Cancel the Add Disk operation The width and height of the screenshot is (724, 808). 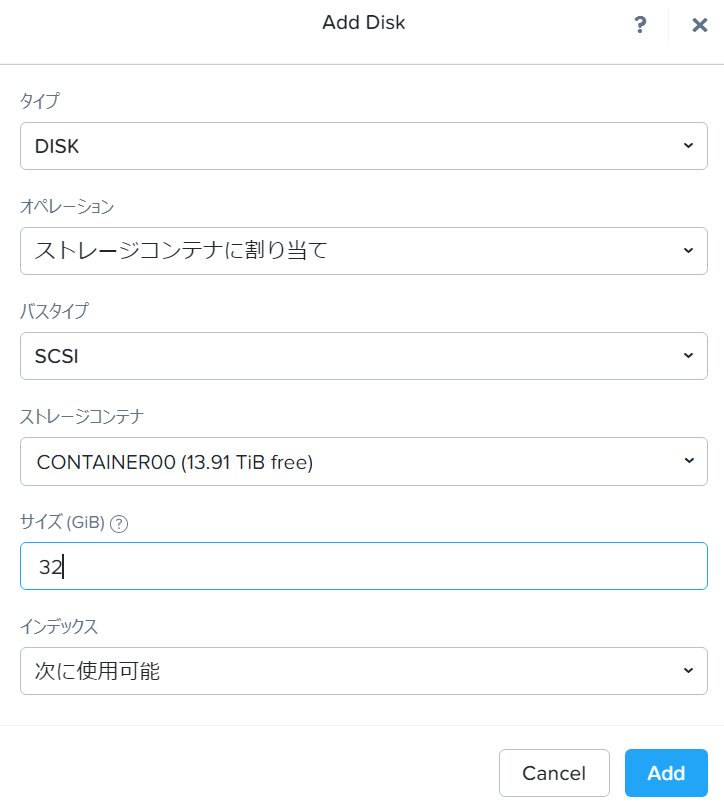click(x=554, y=772)
